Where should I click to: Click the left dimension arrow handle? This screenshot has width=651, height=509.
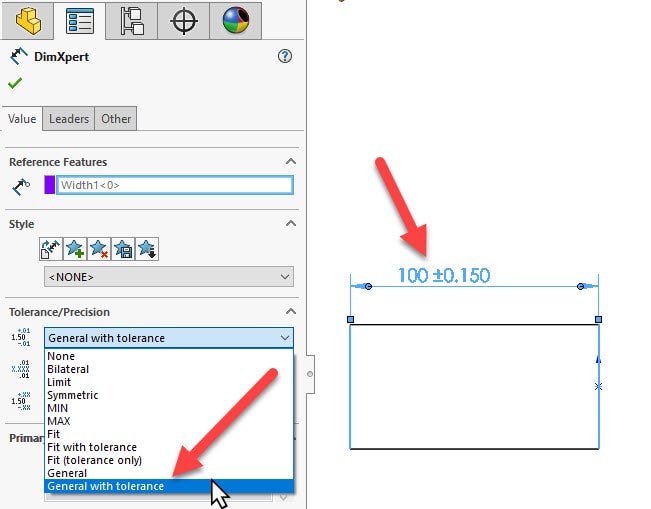tap(367, 286)
